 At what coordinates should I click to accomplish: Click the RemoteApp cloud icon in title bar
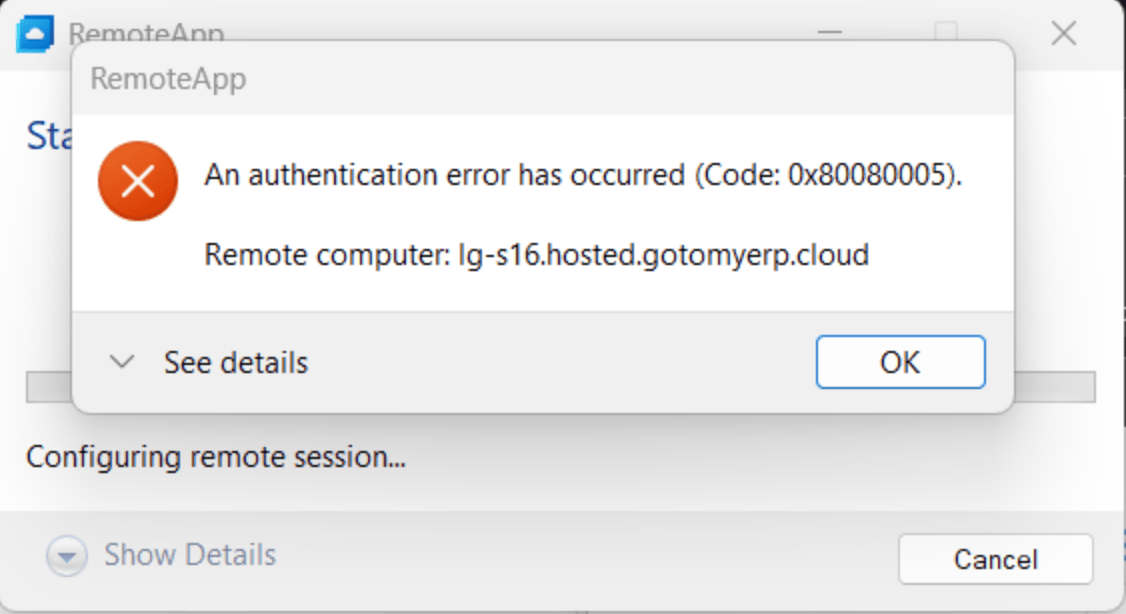pyautogui.click(x=35, y=34)
